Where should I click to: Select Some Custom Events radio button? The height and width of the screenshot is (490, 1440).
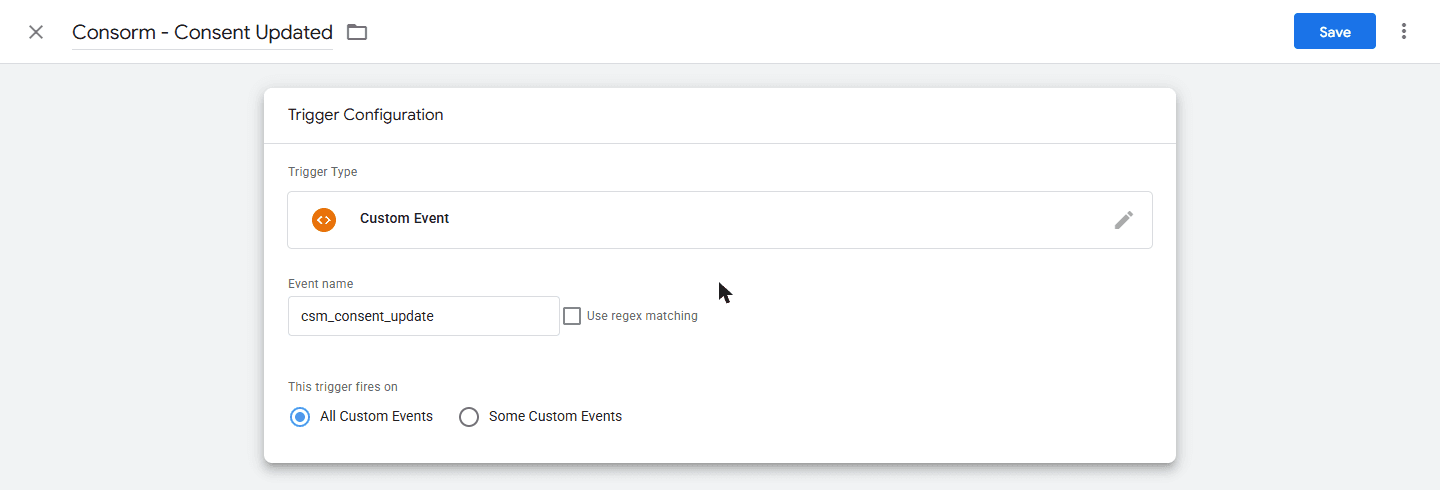[x=469, y=417]
